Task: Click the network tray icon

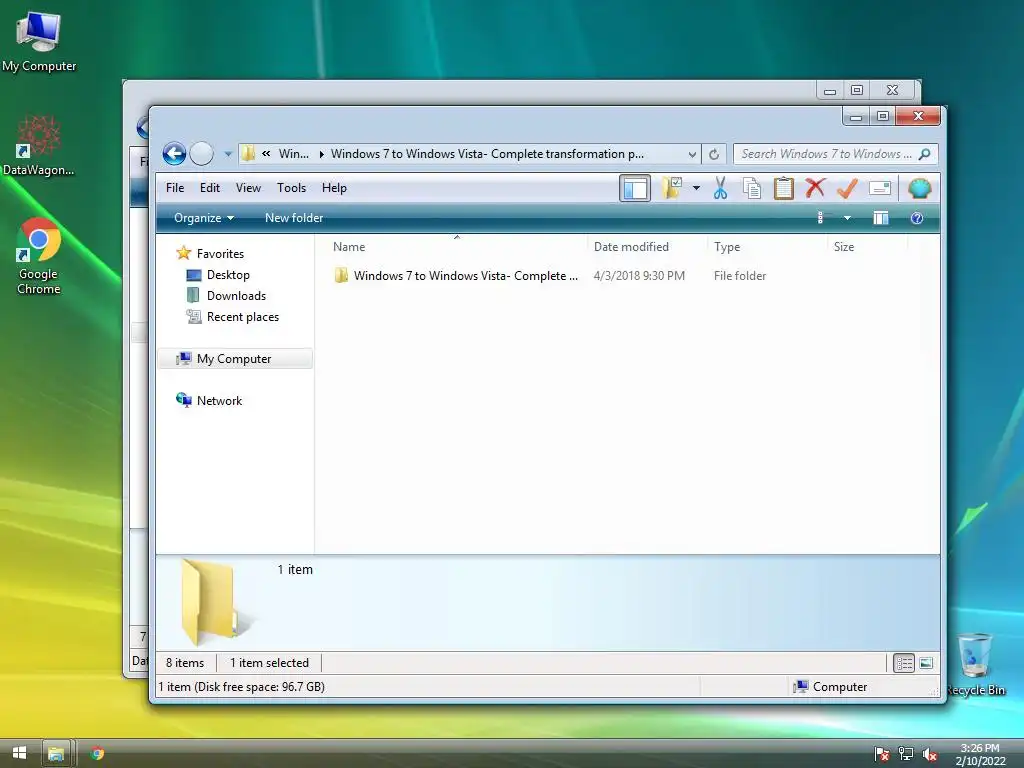Action: pyautogui.click(x=906, y=754)
